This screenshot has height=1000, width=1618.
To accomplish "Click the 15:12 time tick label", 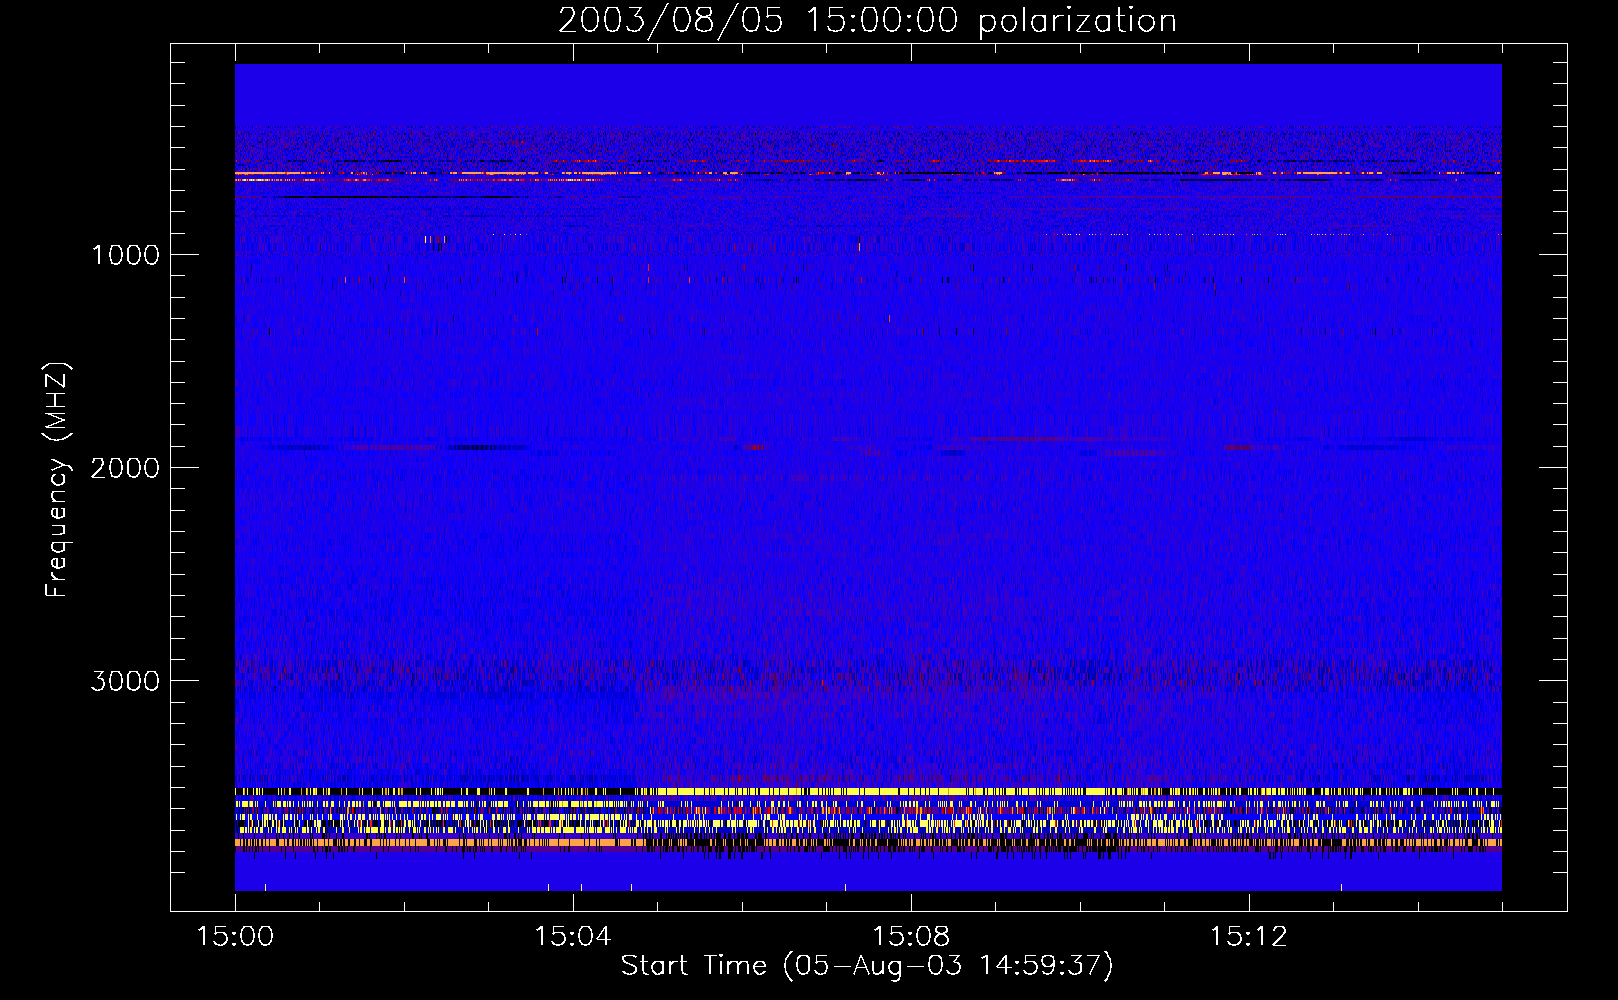I will (x=1249, y=936).
